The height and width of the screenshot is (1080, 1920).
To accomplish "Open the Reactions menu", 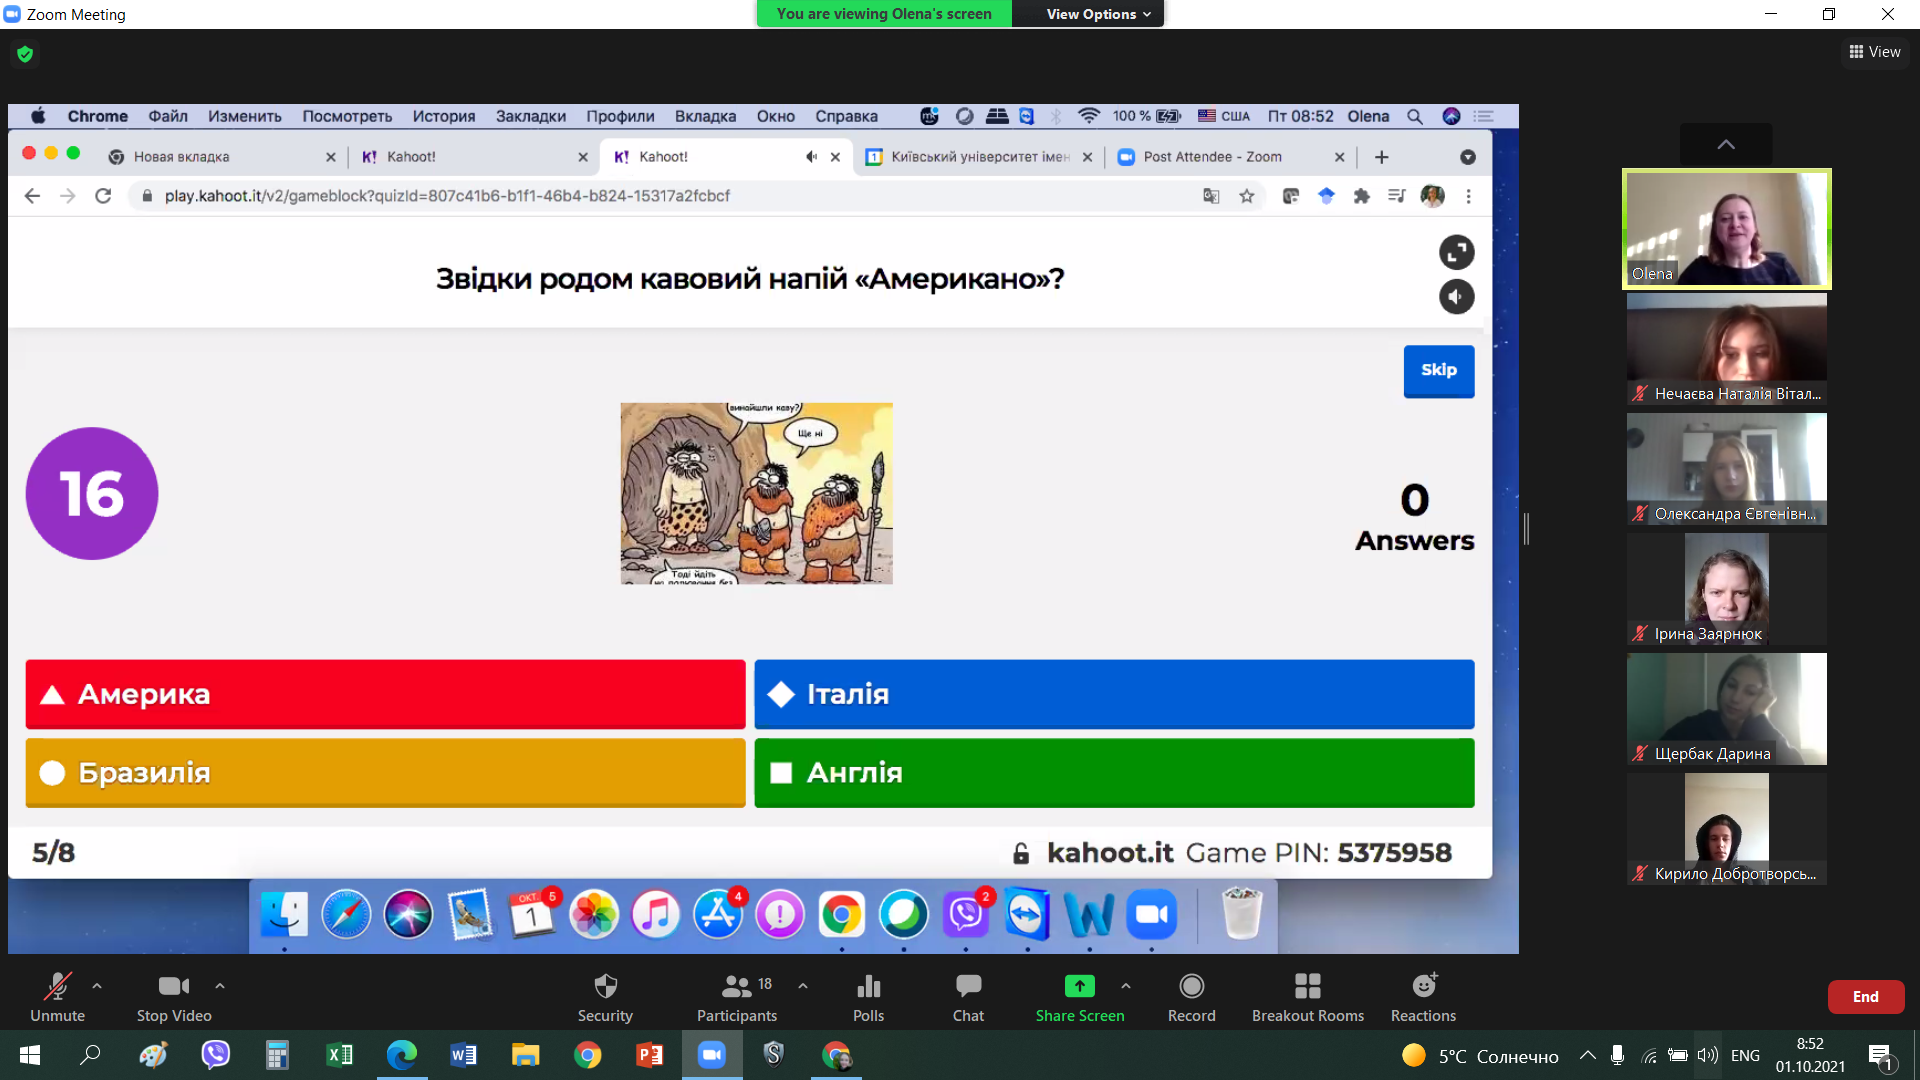I will (x=1423, y=987).
